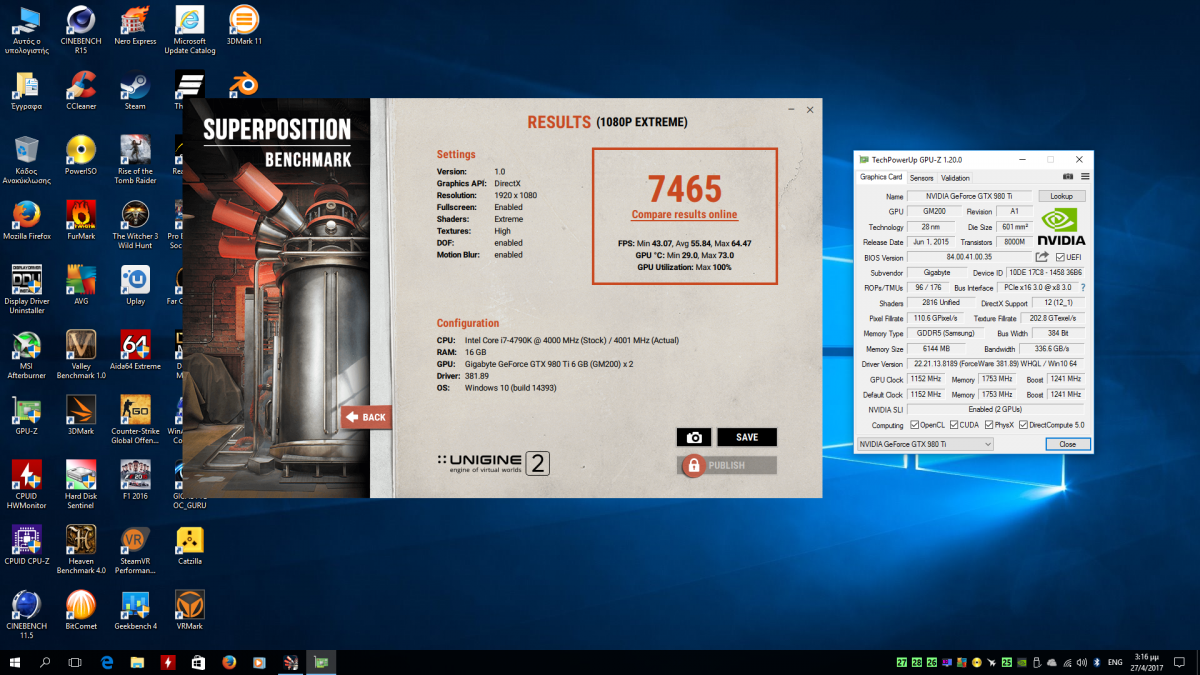1200x675 pixels.
Task: Toggle the CUDA checkbox
Action: [953, 425]
